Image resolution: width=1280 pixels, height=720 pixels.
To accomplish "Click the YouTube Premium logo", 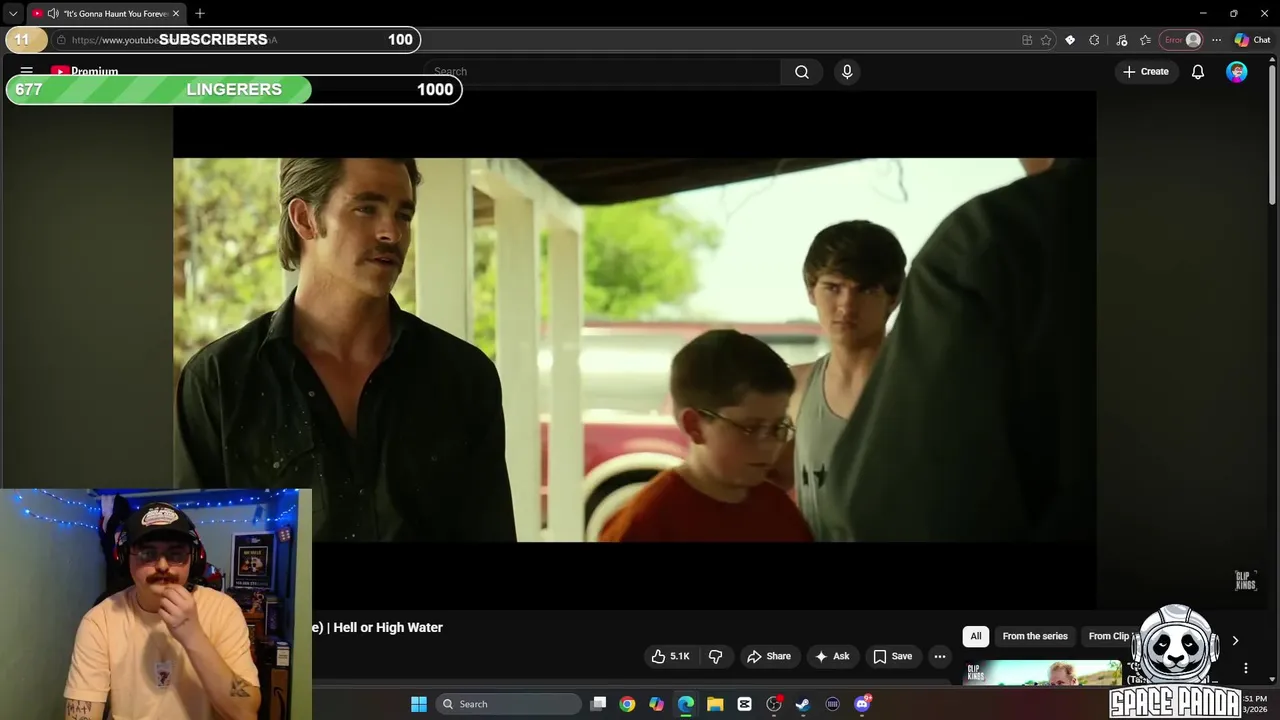I will [85, 71].
